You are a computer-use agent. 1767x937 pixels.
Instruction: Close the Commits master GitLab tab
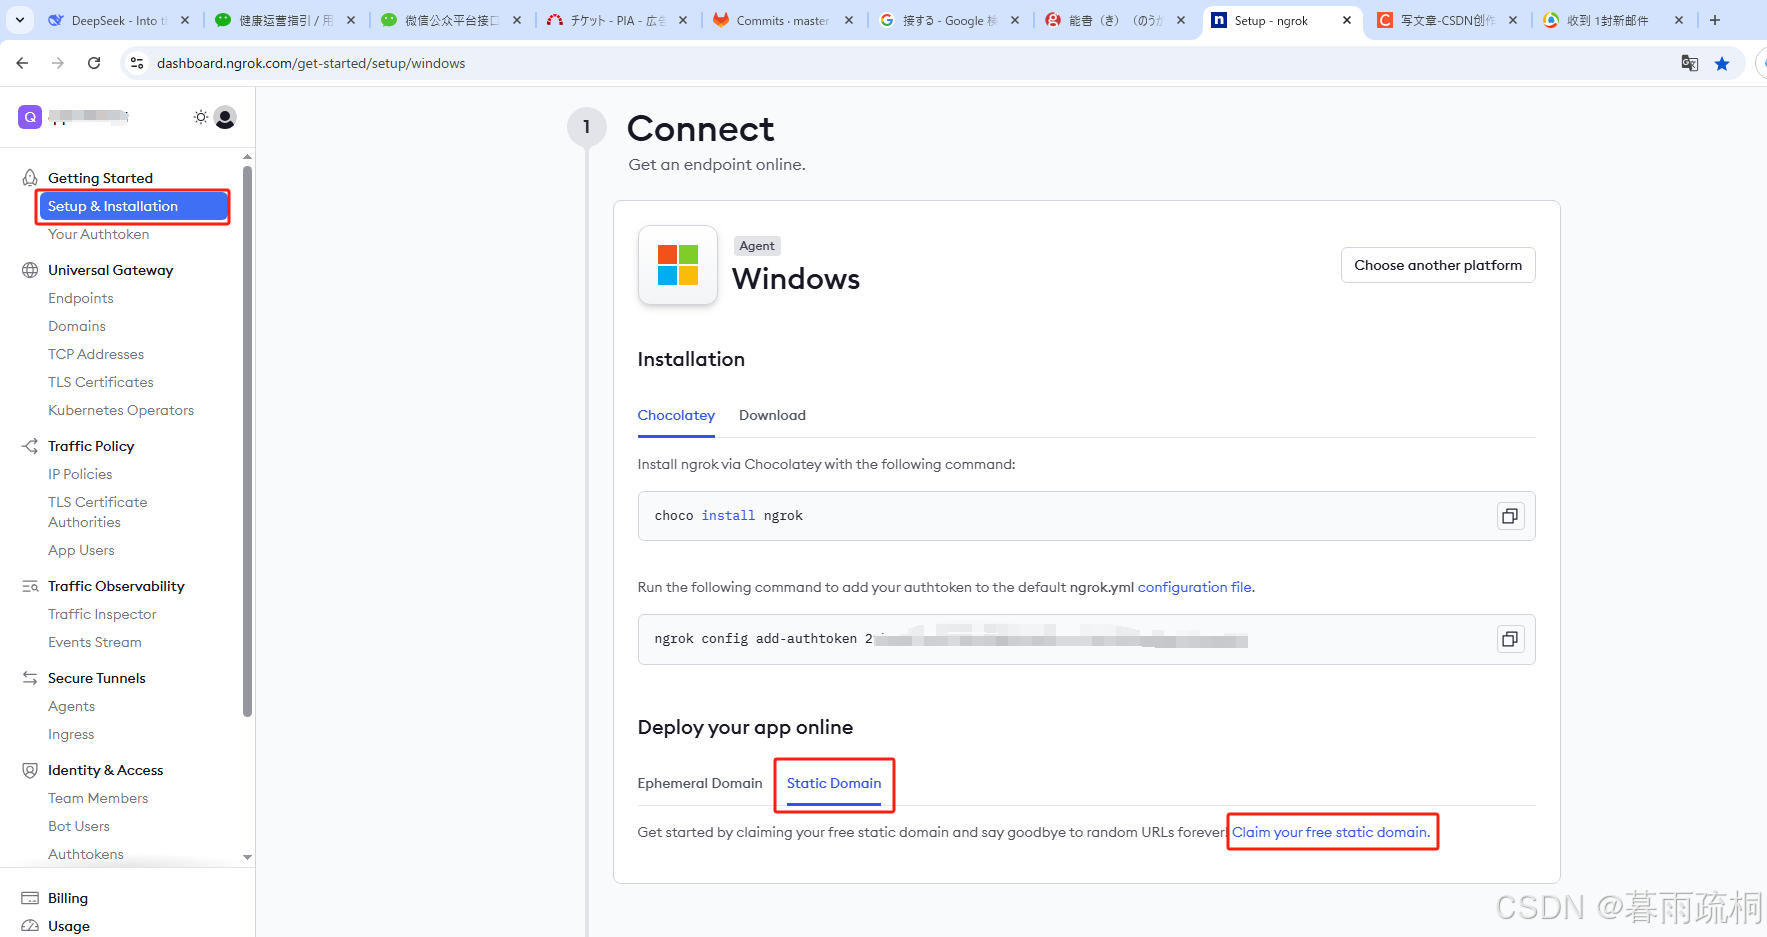pyautogui.click(x=849, y=20)
